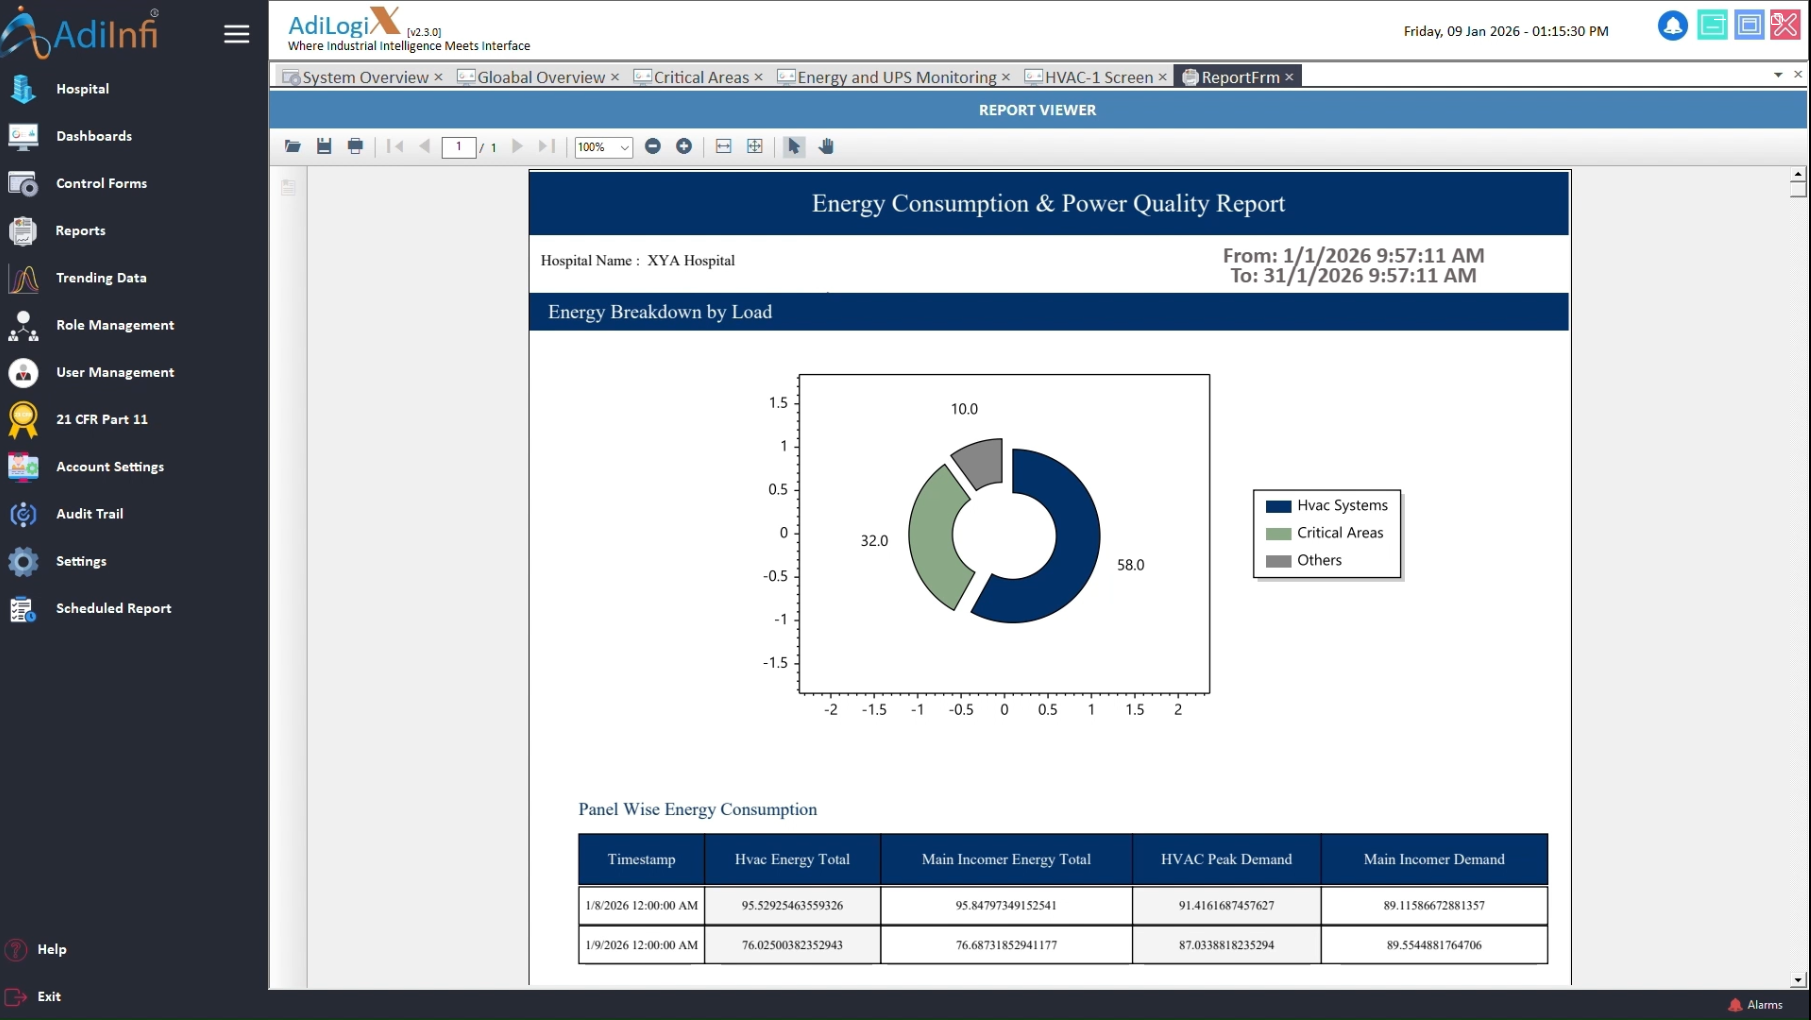
Task: Toggle the pointer selection tool
Action: pos(794,146)
